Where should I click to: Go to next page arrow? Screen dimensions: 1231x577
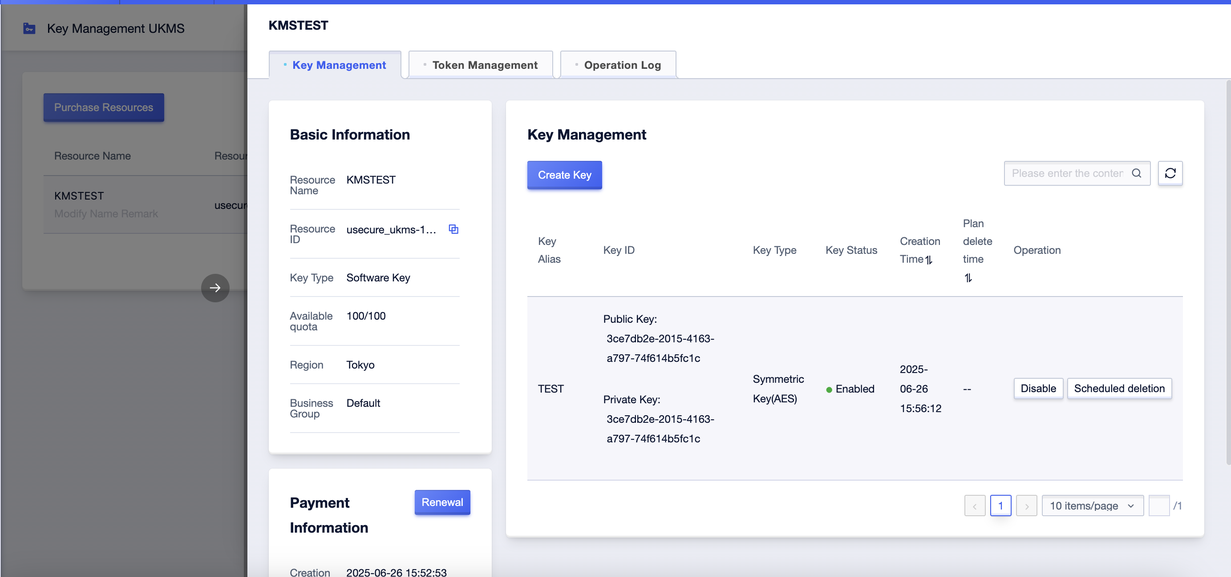(1026, 506)
